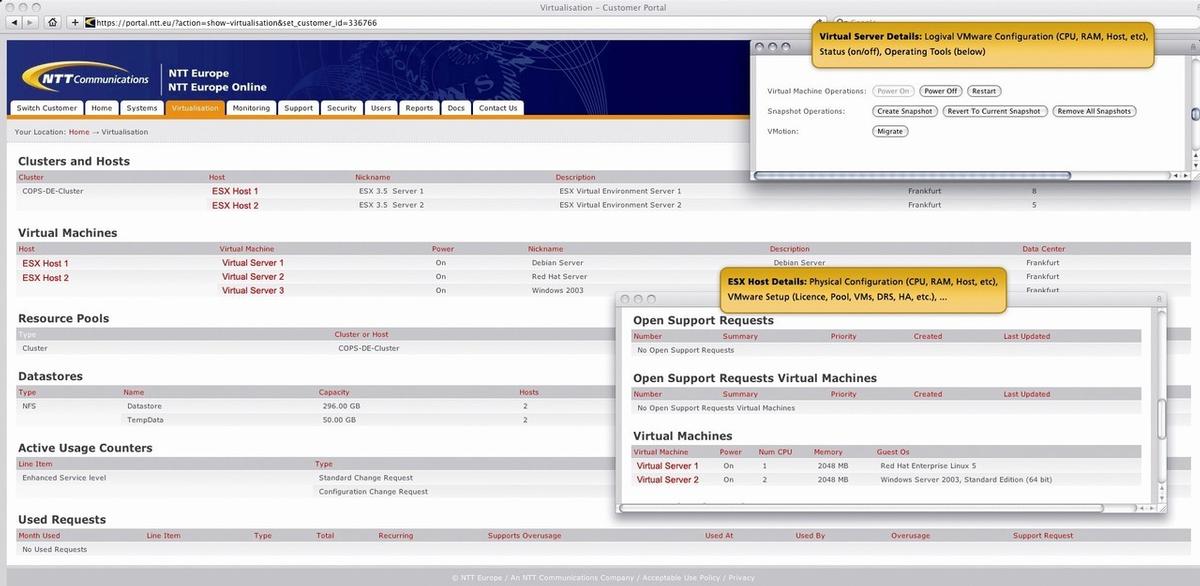This screenshot has width=1200, height=586.
Task: Click the 'NFS' datastore type cell
Action: coord(29,406)
